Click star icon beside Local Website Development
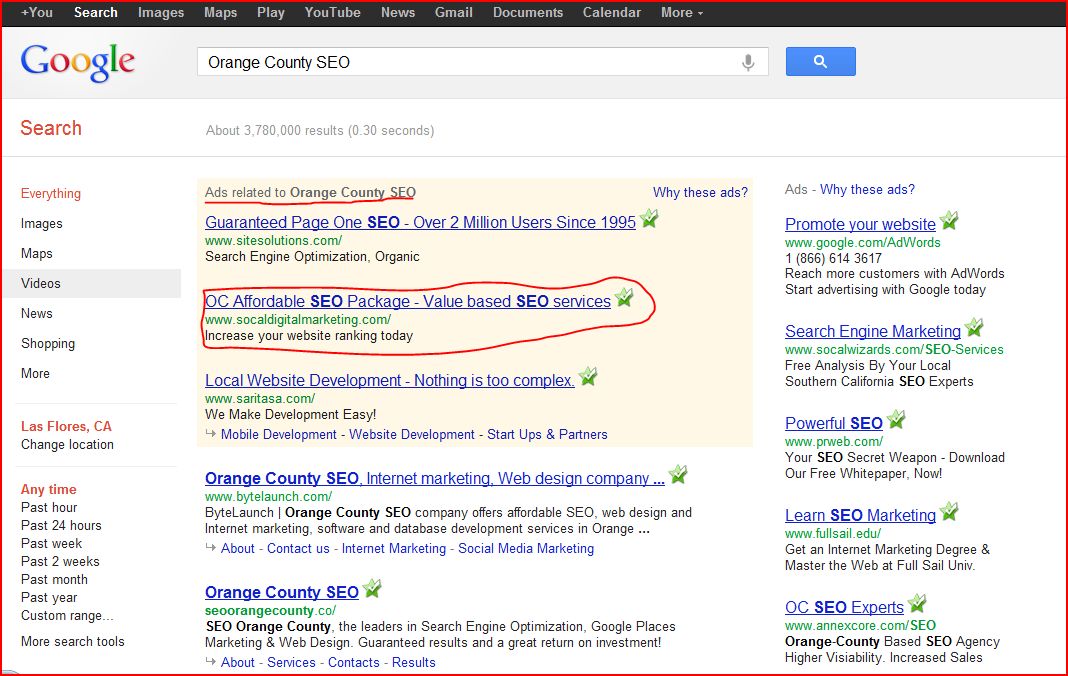 click(588, 376)
